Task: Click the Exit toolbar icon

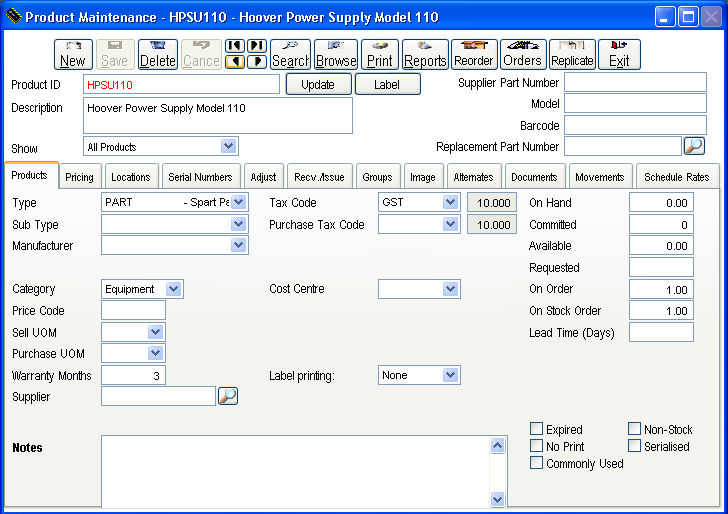Action: 619,54
